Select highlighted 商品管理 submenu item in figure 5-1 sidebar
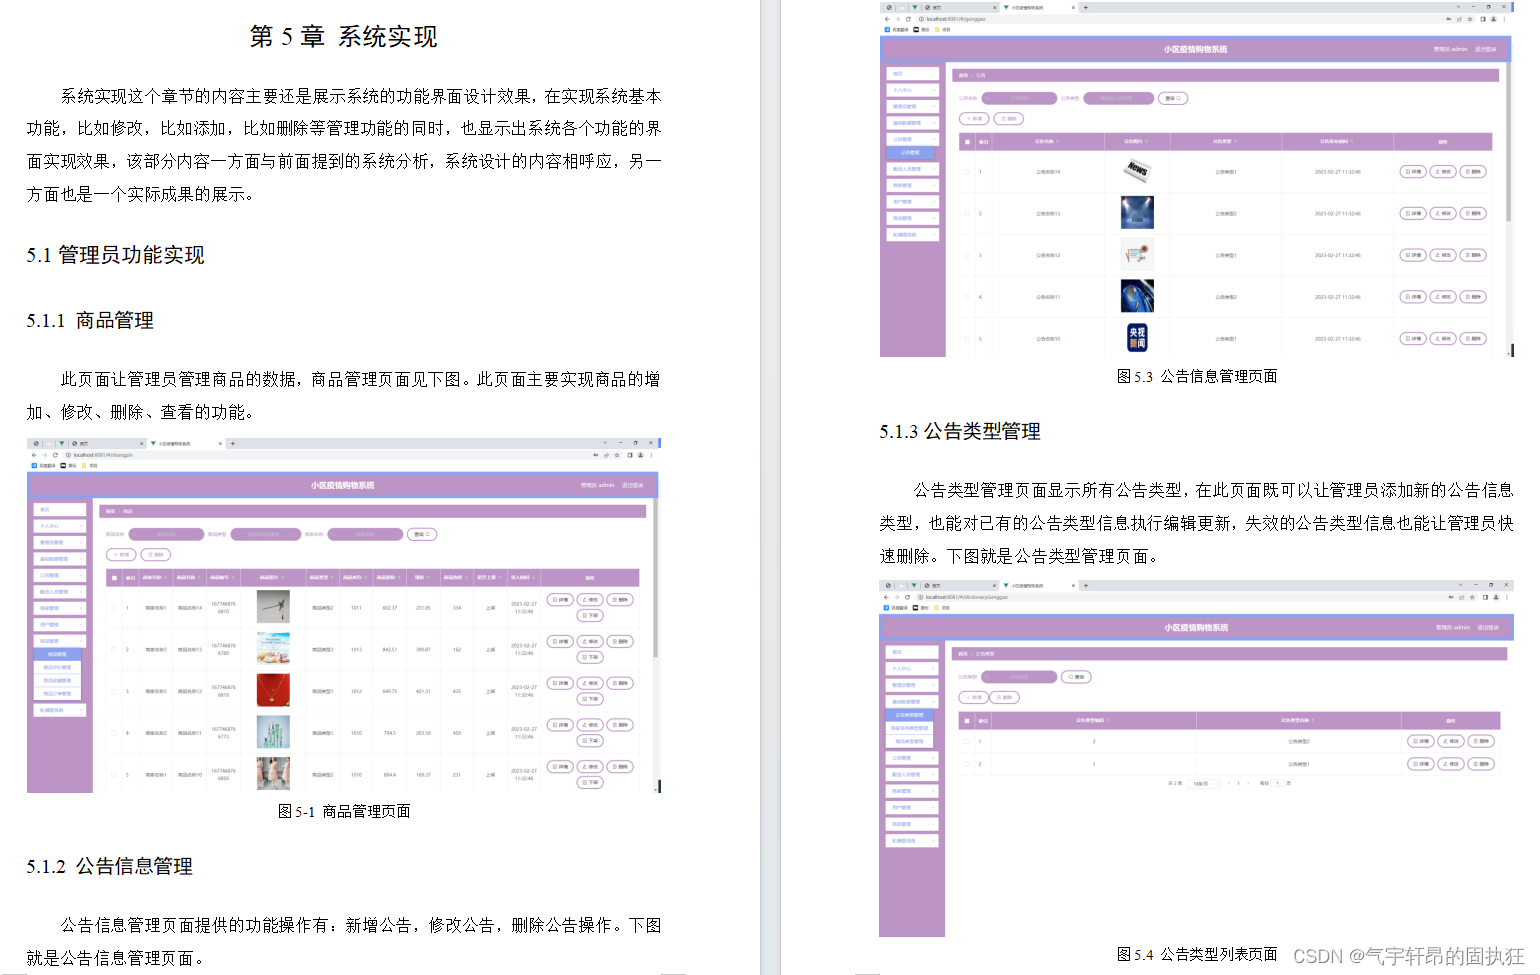This screenshot has height=975, width=1540. tap(57, 654)
